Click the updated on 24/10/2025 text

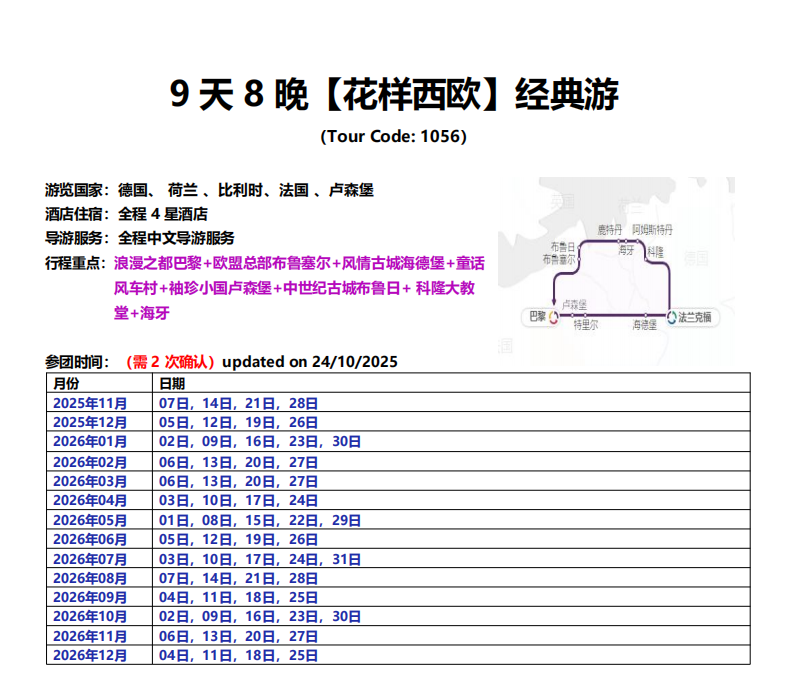tap(309, 361)
